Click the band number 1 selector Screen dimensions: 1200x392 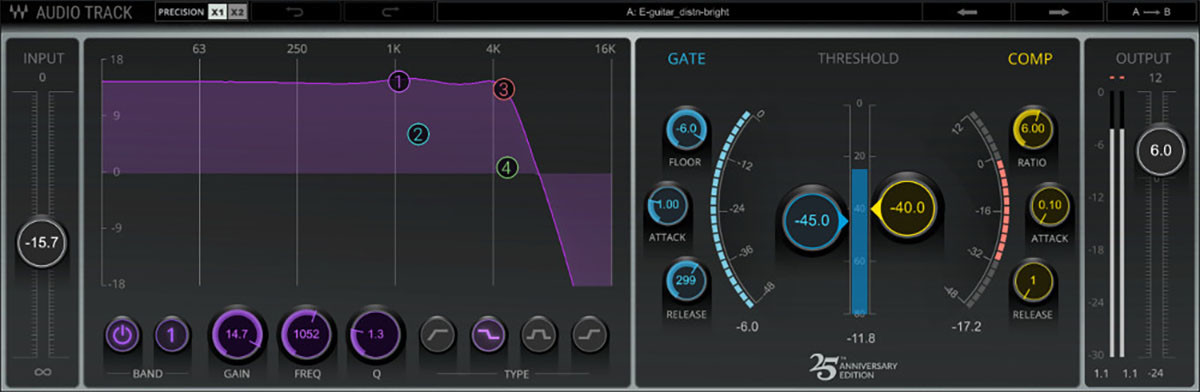[x=171, y=335]
